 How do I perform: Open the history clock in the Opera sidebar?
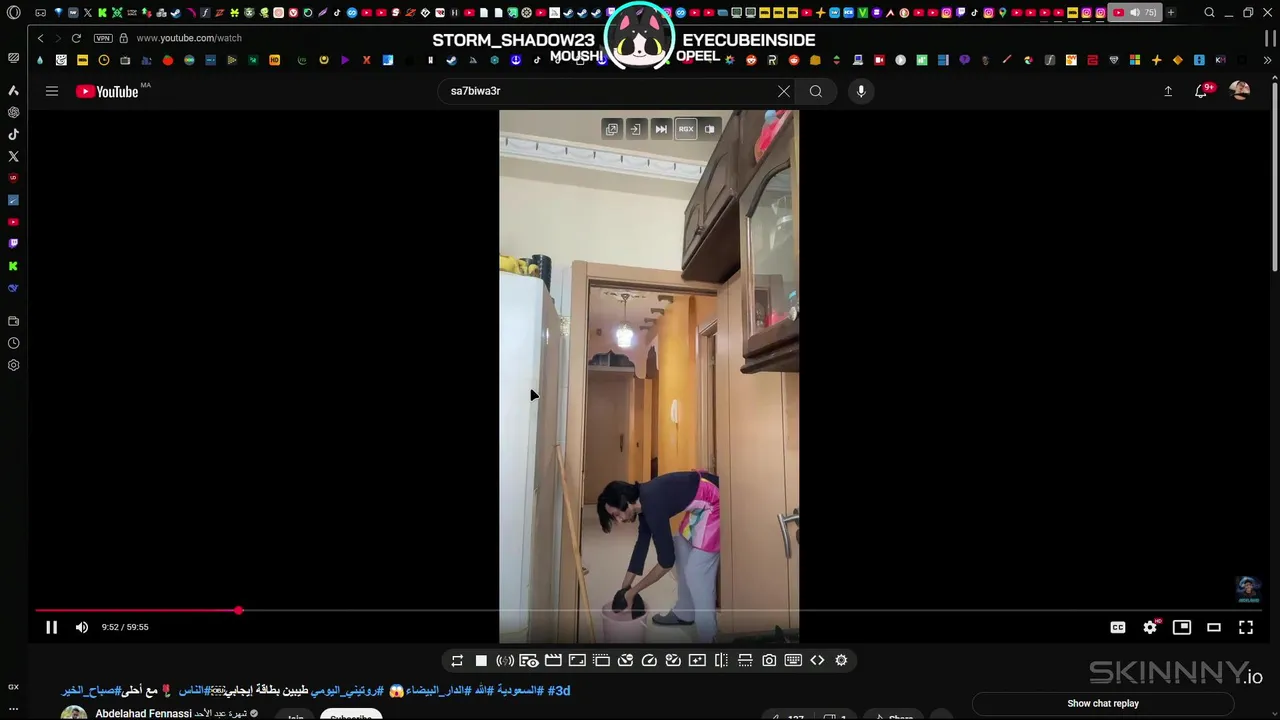click(13, 343)
